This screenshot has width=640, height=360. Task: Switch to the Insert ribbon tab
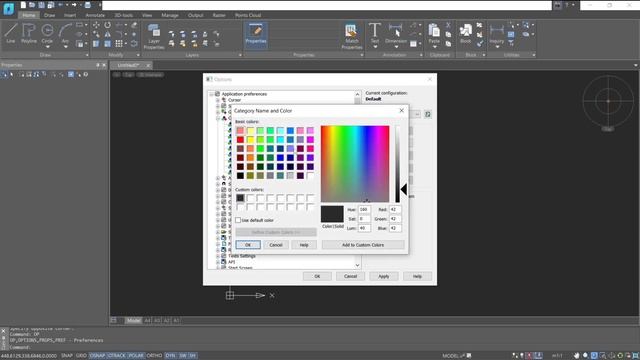click(70, 15)
